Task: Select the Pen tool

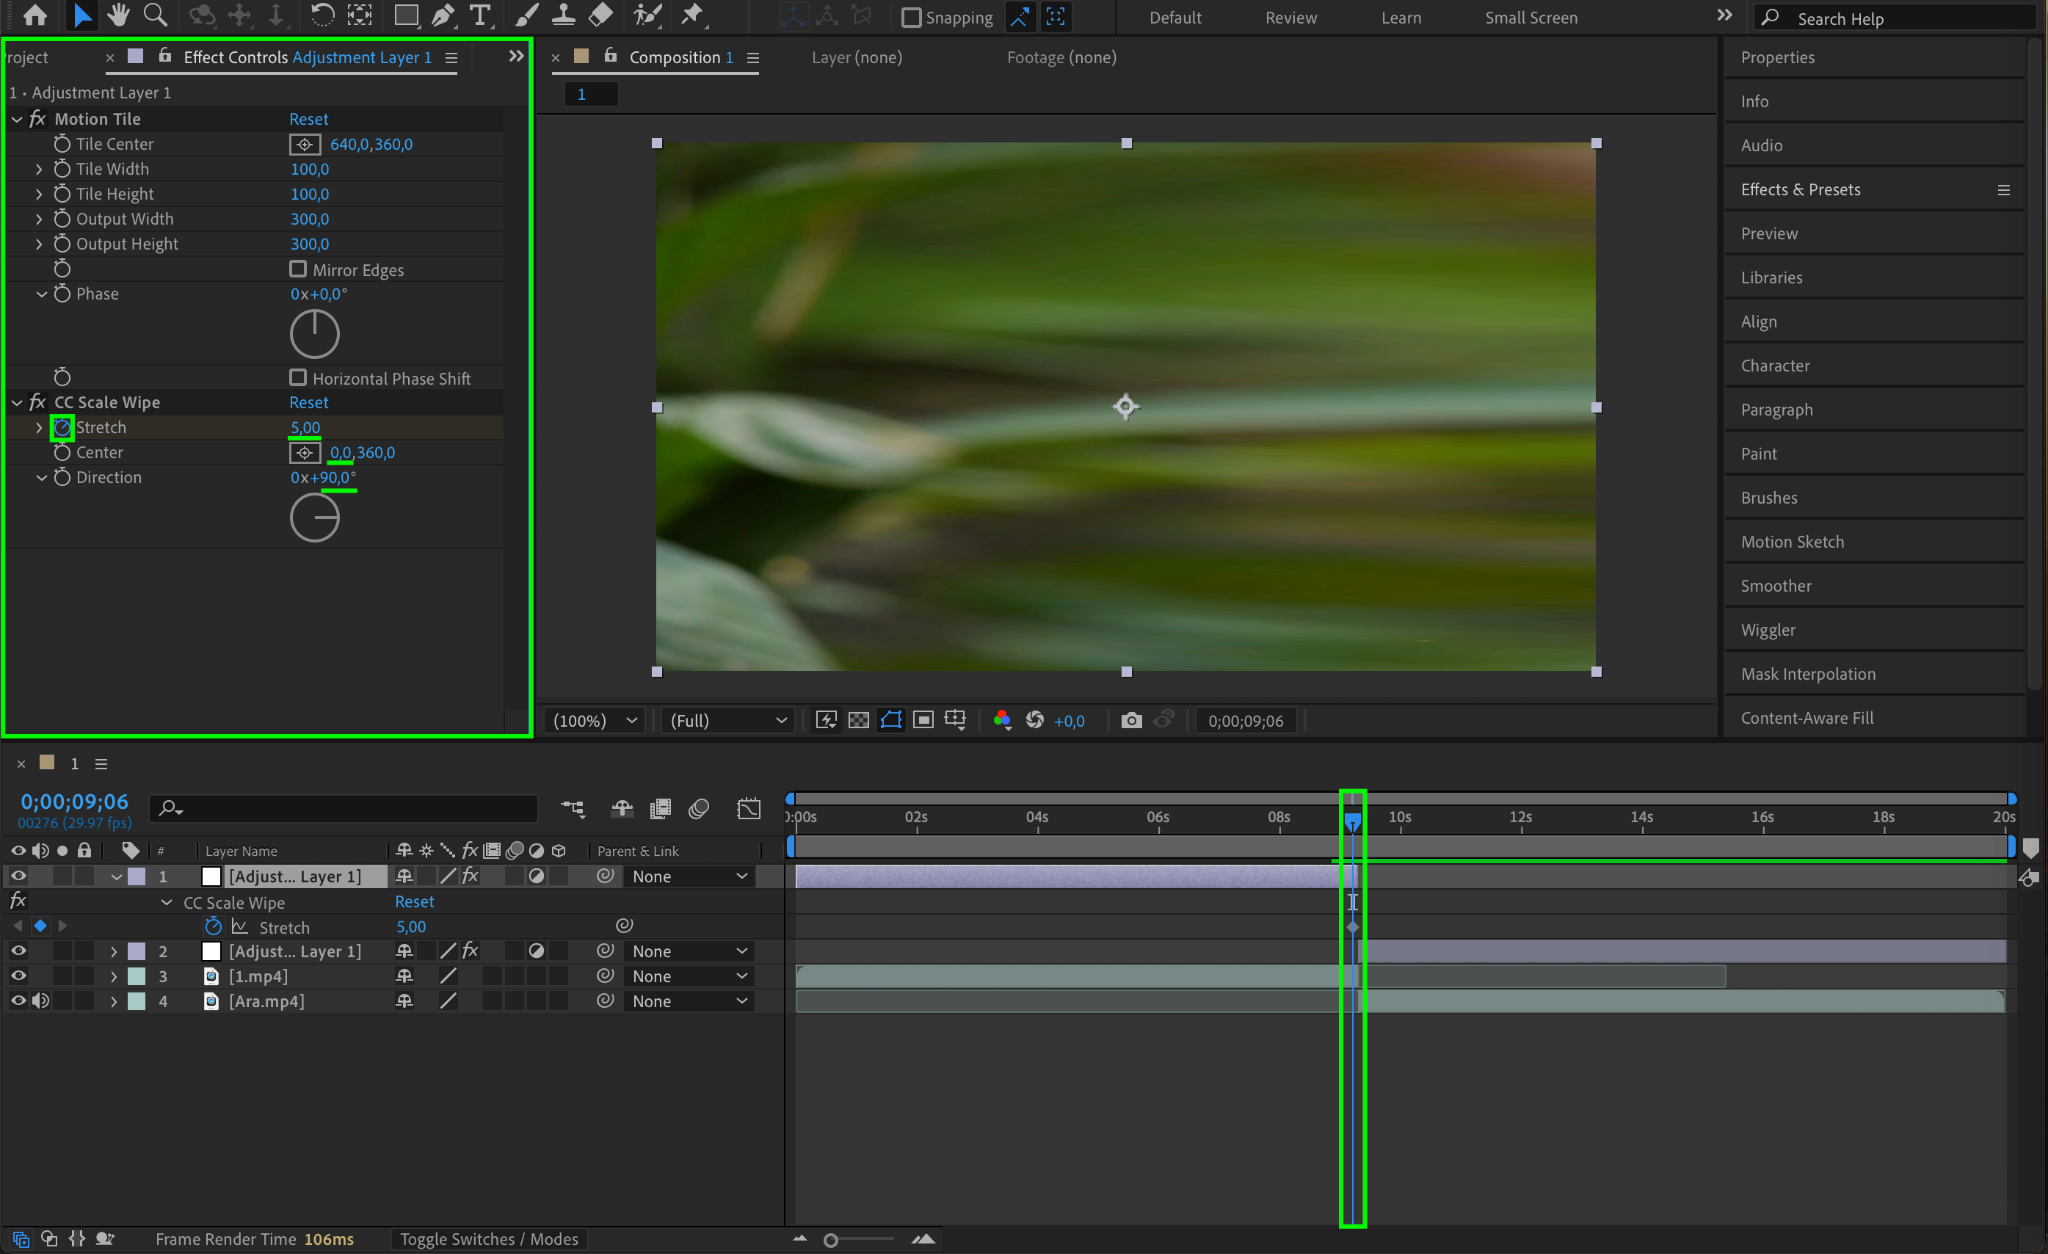Action: click(442, 15)
